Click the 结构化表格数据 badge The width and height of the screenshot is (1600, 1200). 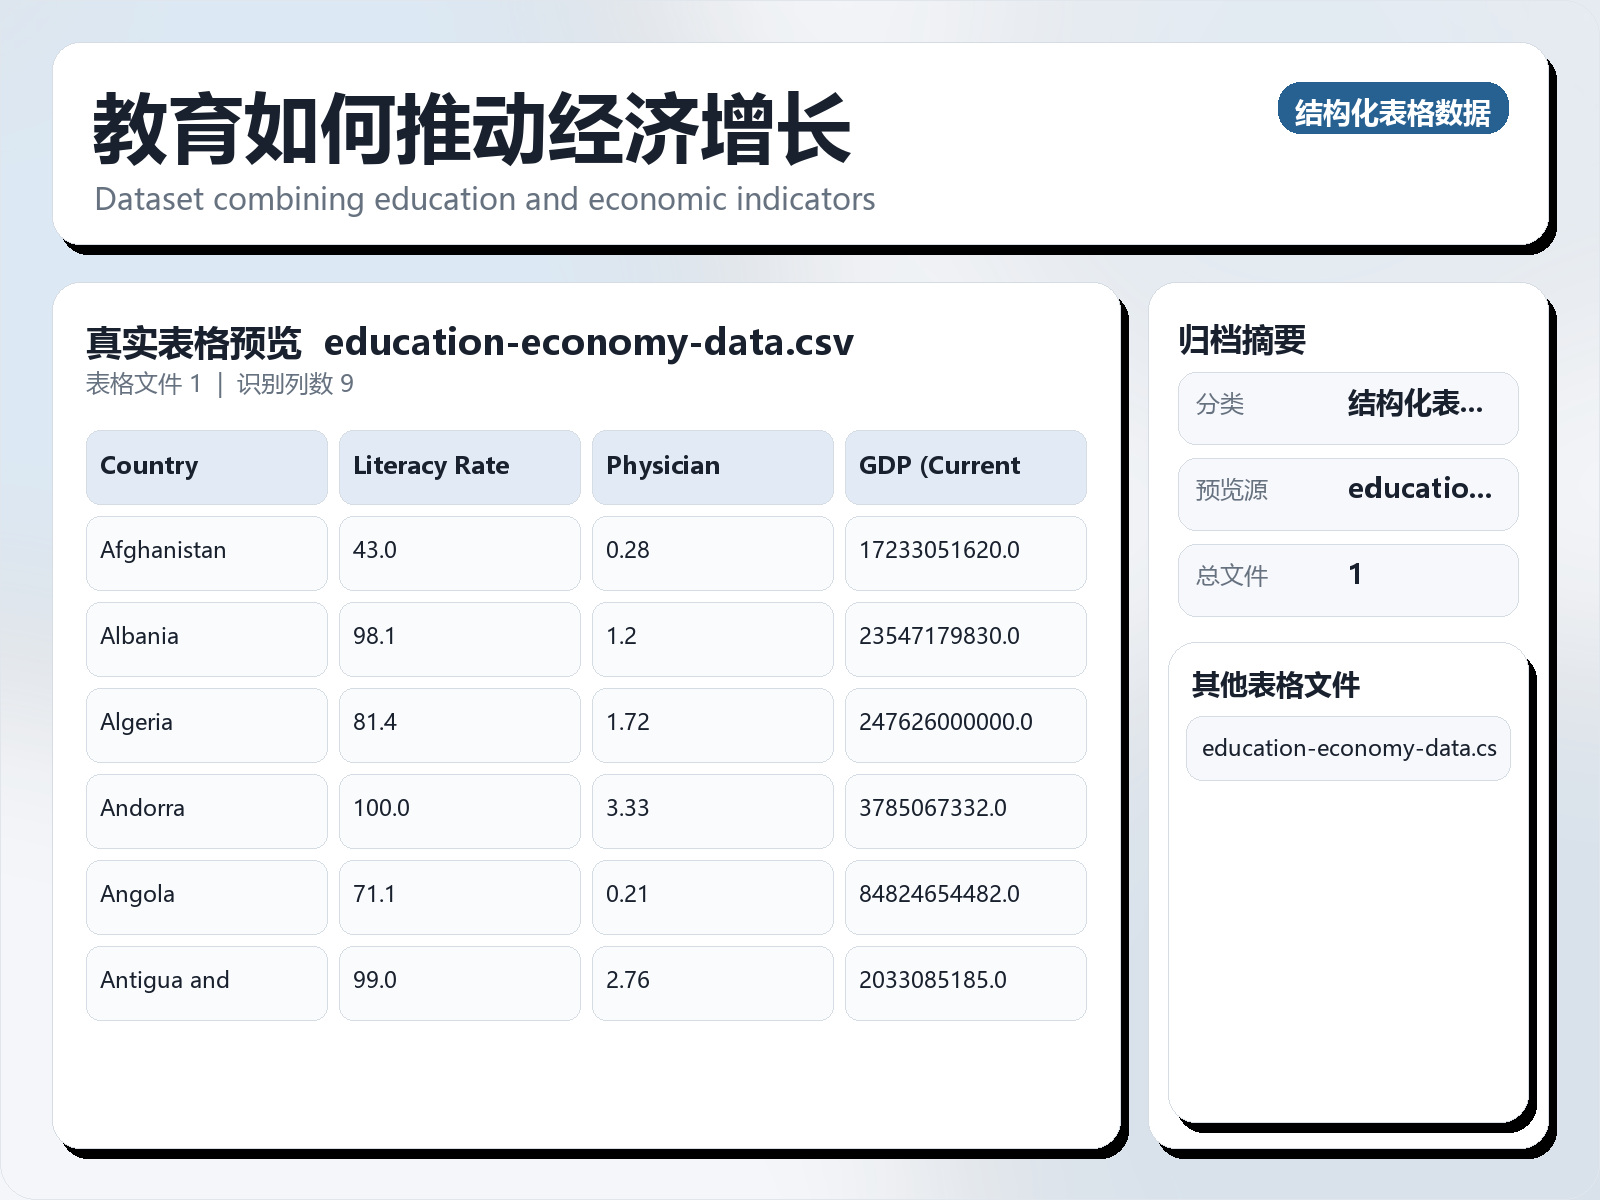click(1394, 111)
